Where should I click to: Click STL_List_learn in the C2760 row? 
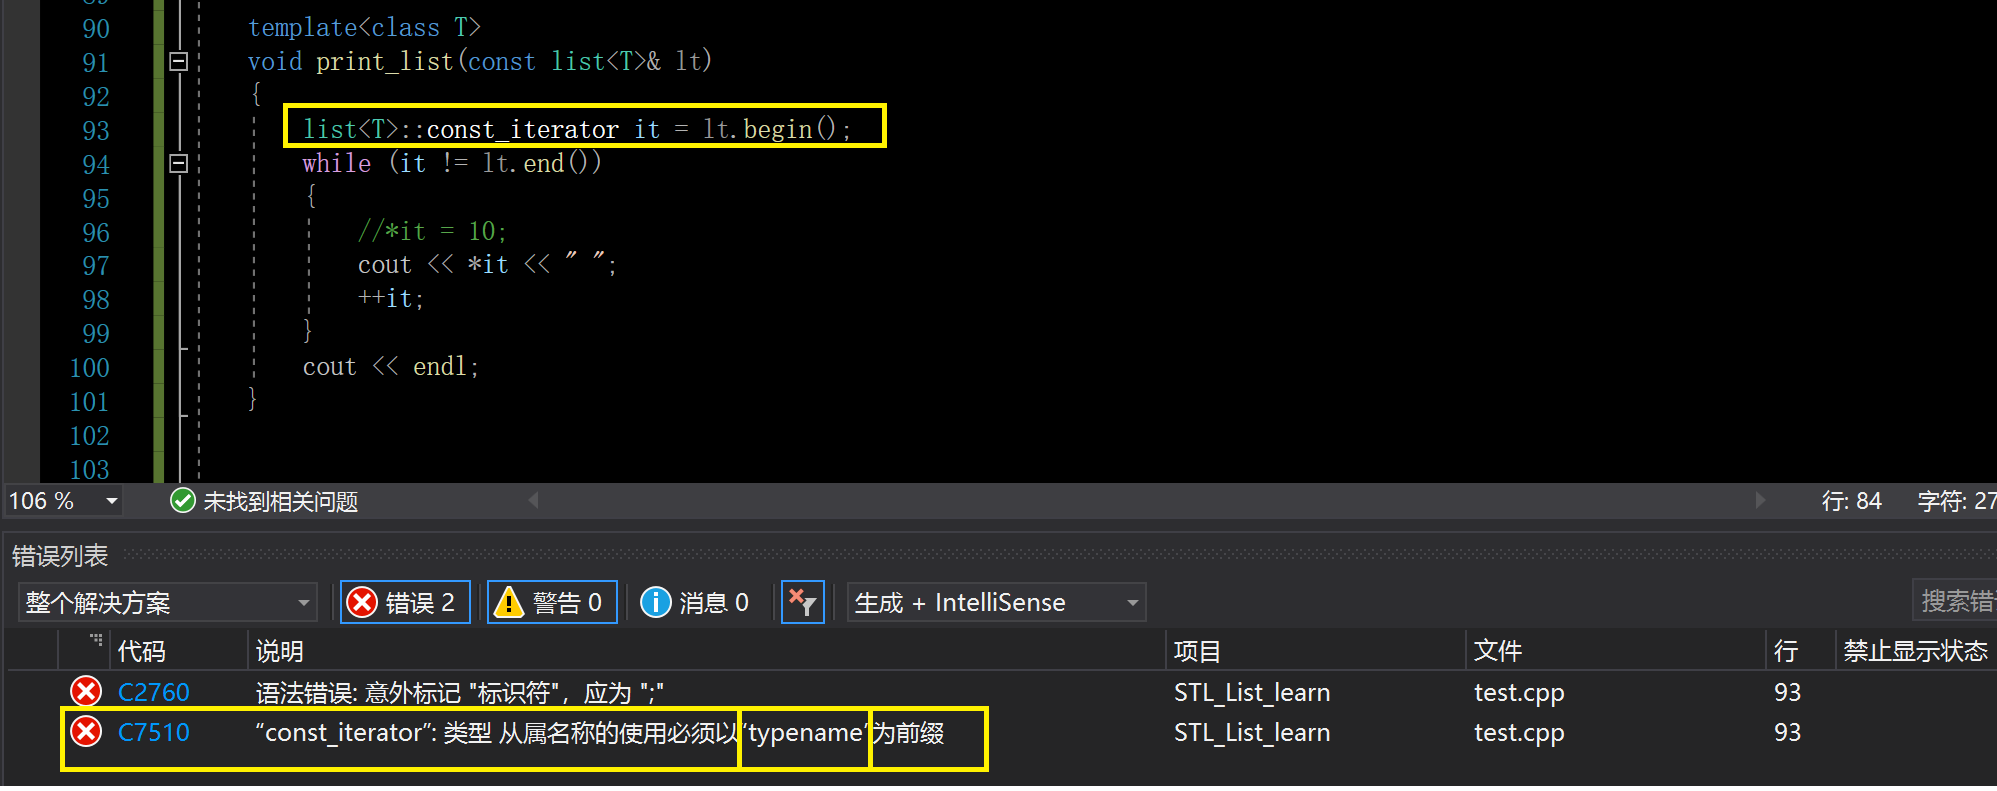click(1252, 692)
